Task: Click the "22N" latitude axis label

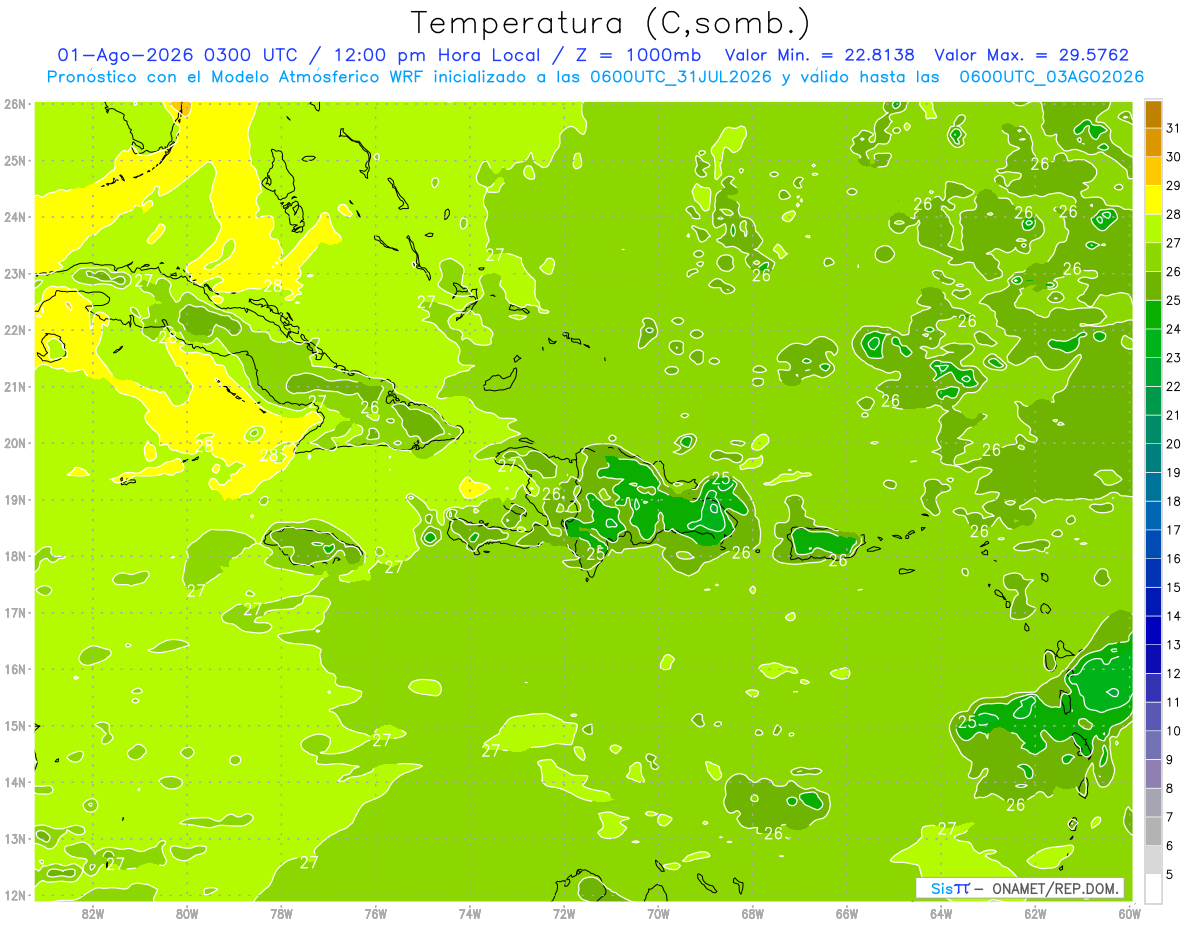Action: (15, 330)
